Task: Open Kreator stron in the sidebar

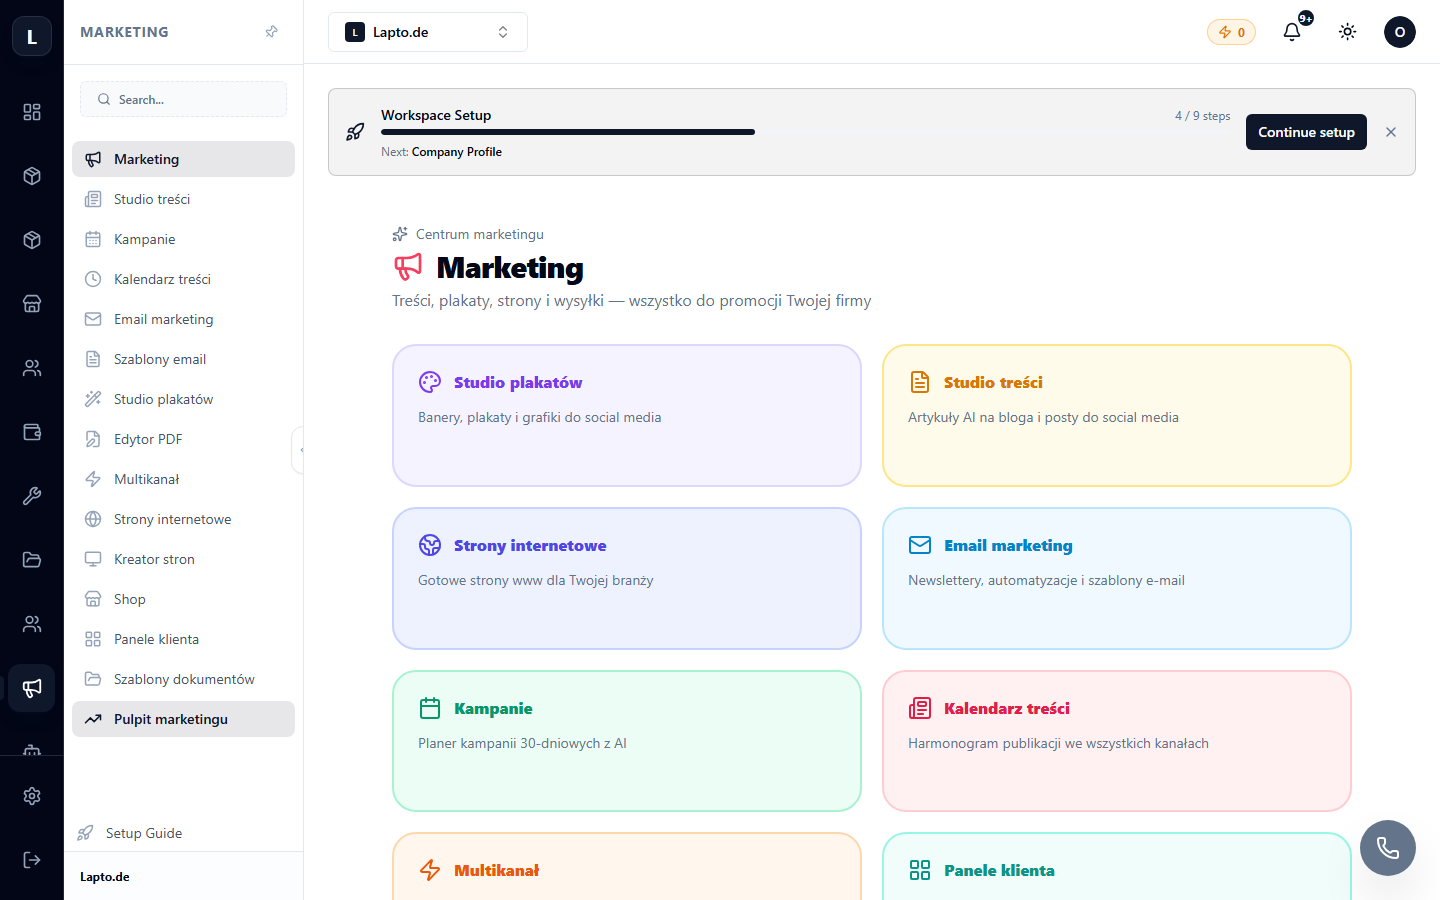Action: [184, 559]
